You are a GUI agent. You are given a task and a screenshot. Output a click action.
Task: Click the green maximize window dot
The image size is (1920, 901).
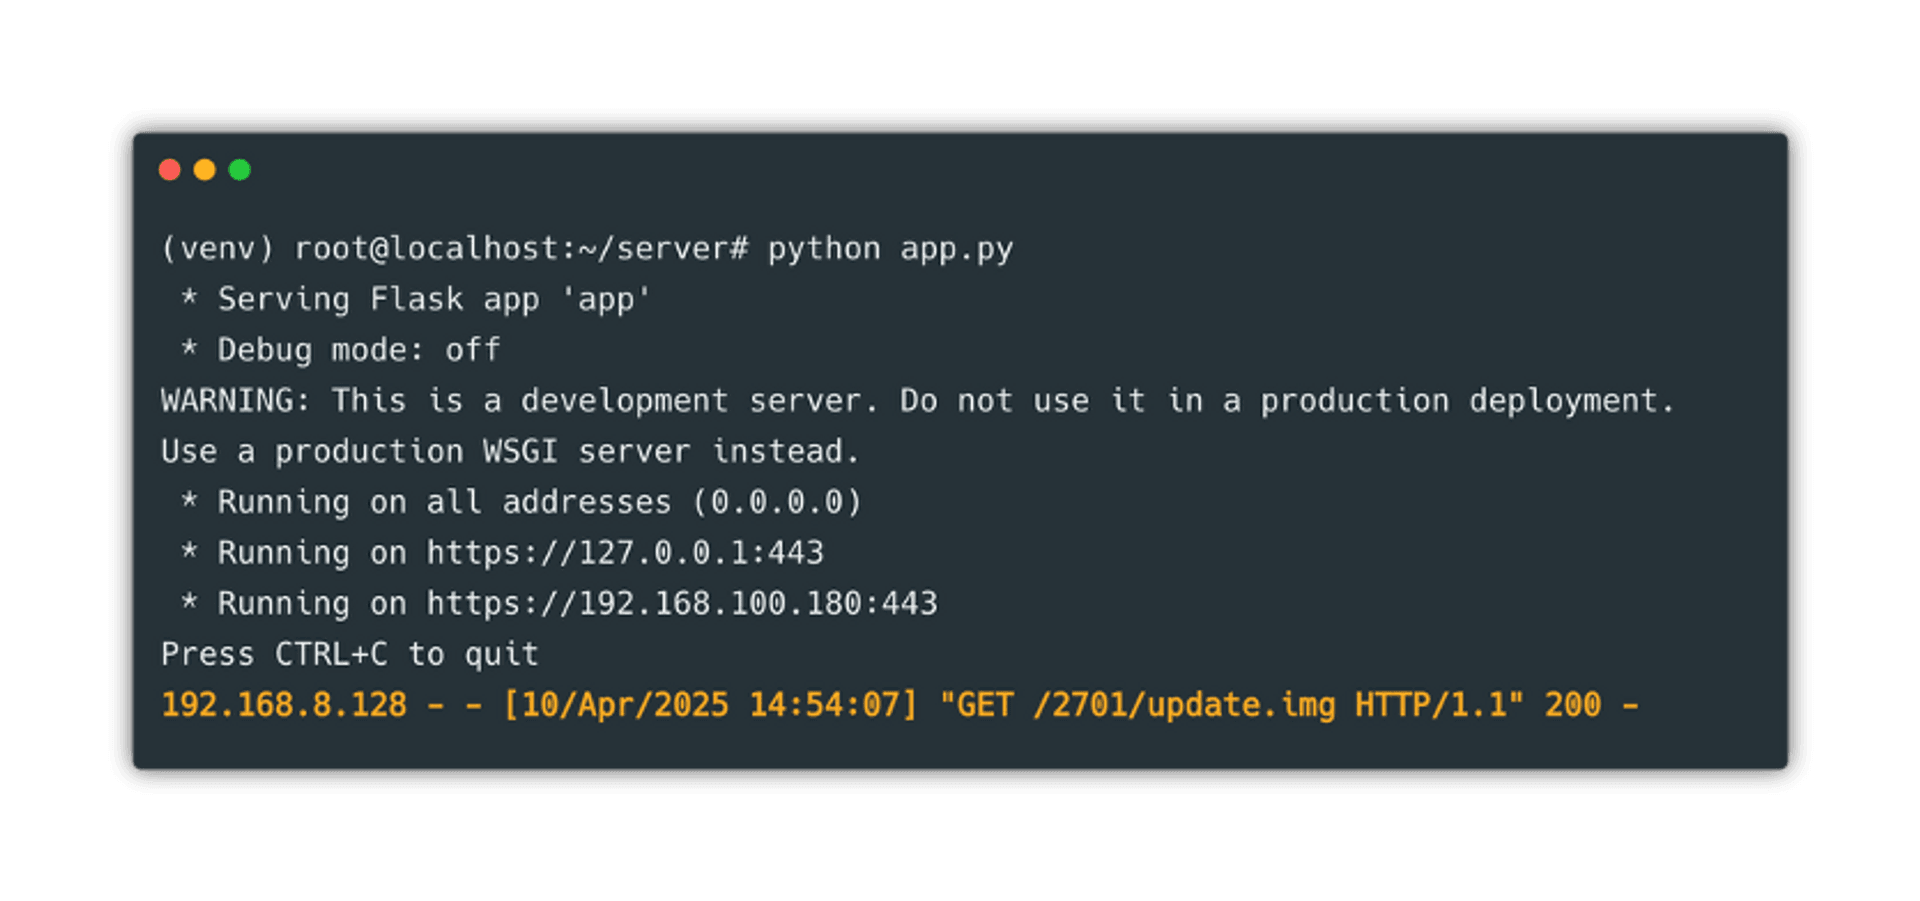(239, 169)
